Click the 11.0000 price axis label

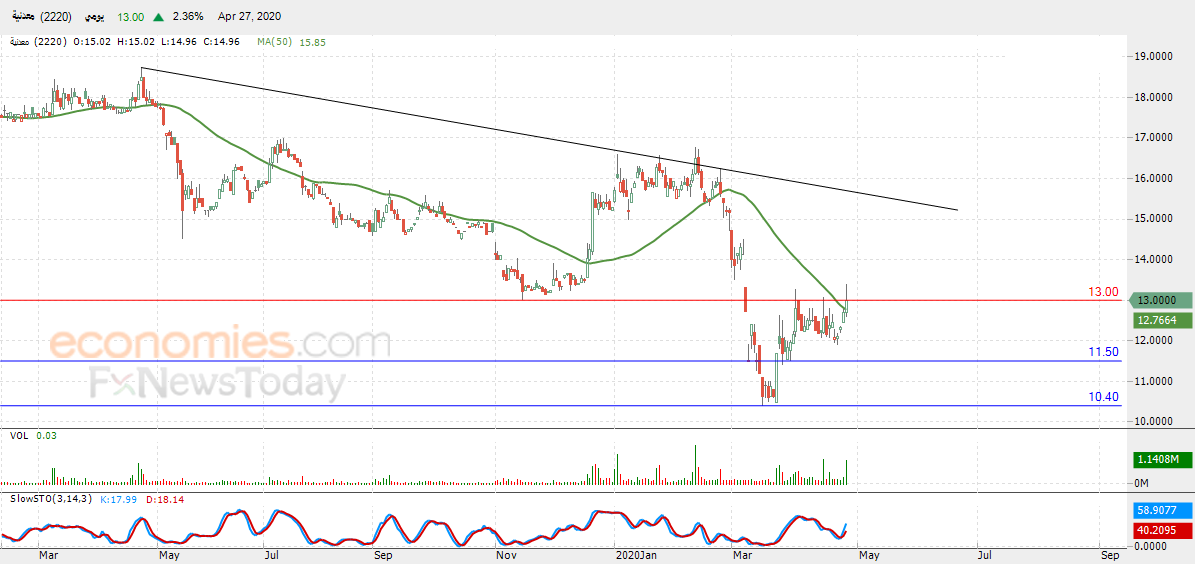click(x=1154, y=381)
